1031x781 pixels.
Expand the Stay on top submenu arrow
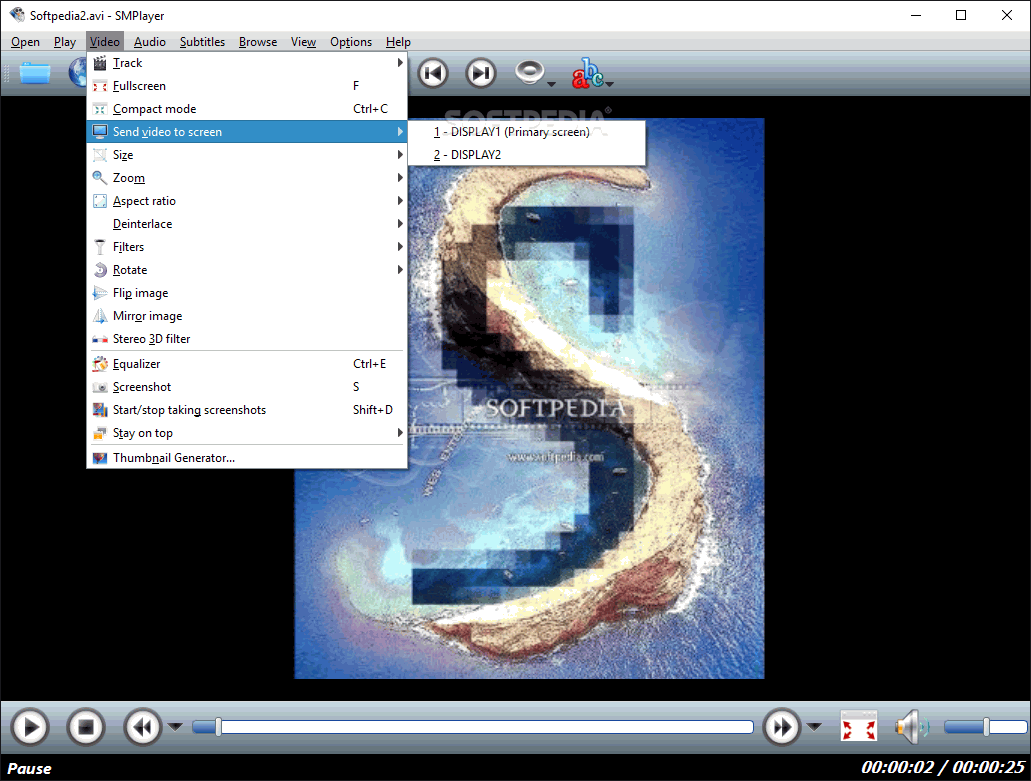pos(400,433)
